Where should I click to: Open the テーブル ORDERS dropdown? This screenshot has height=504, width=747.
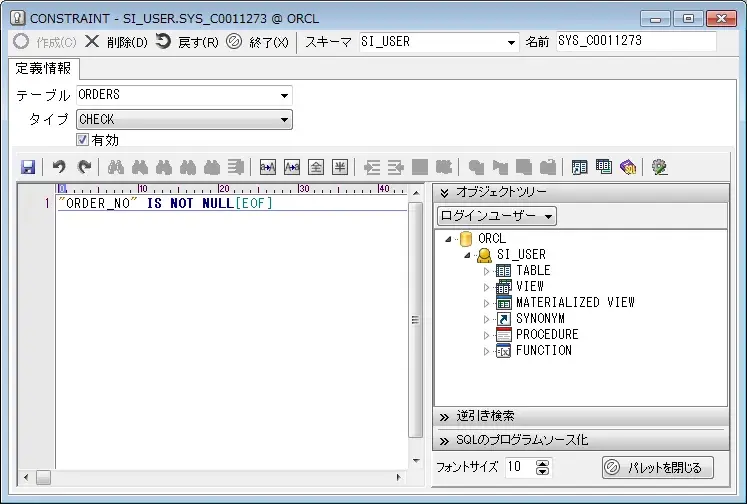point(284,95)
